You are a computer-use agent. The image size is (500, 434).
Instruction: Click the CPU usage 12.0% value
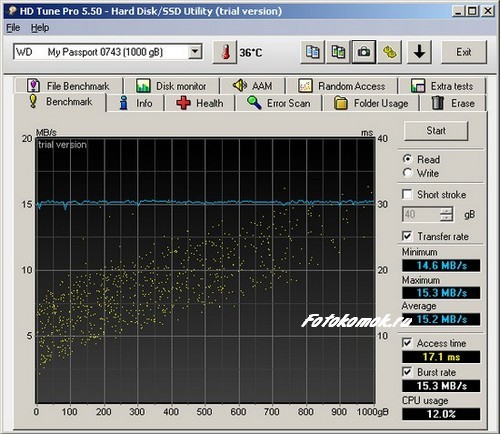[x=441, y=414]
